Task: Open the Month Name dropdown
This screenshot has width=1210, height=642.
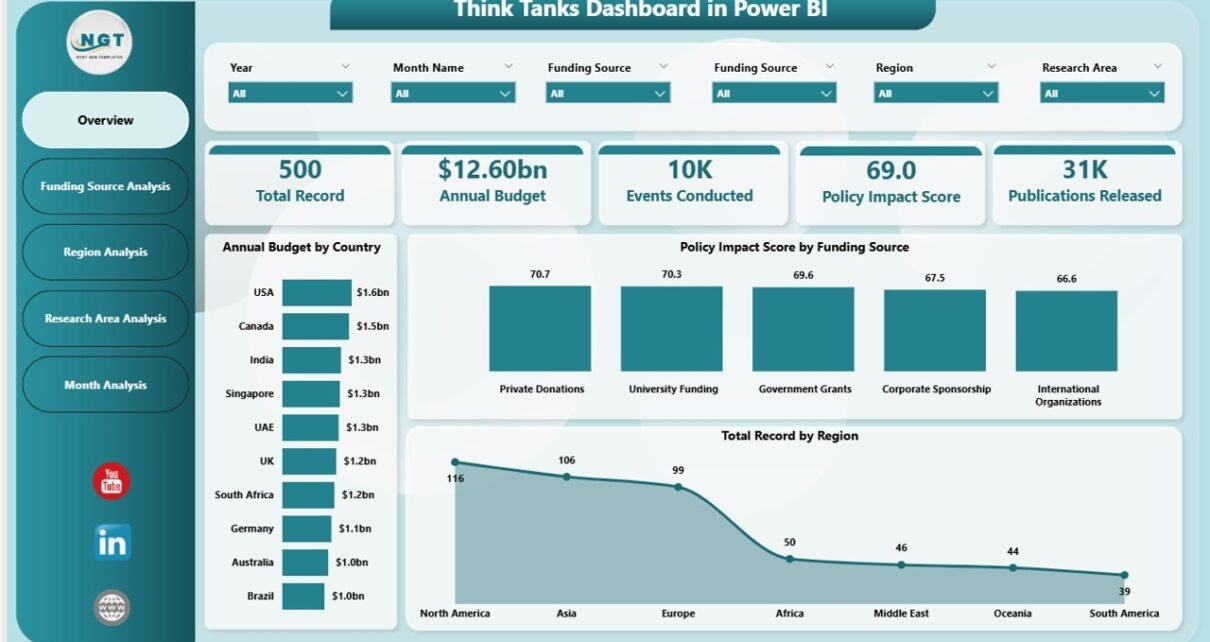Action: pyautogui.click(x=453, y=93)
